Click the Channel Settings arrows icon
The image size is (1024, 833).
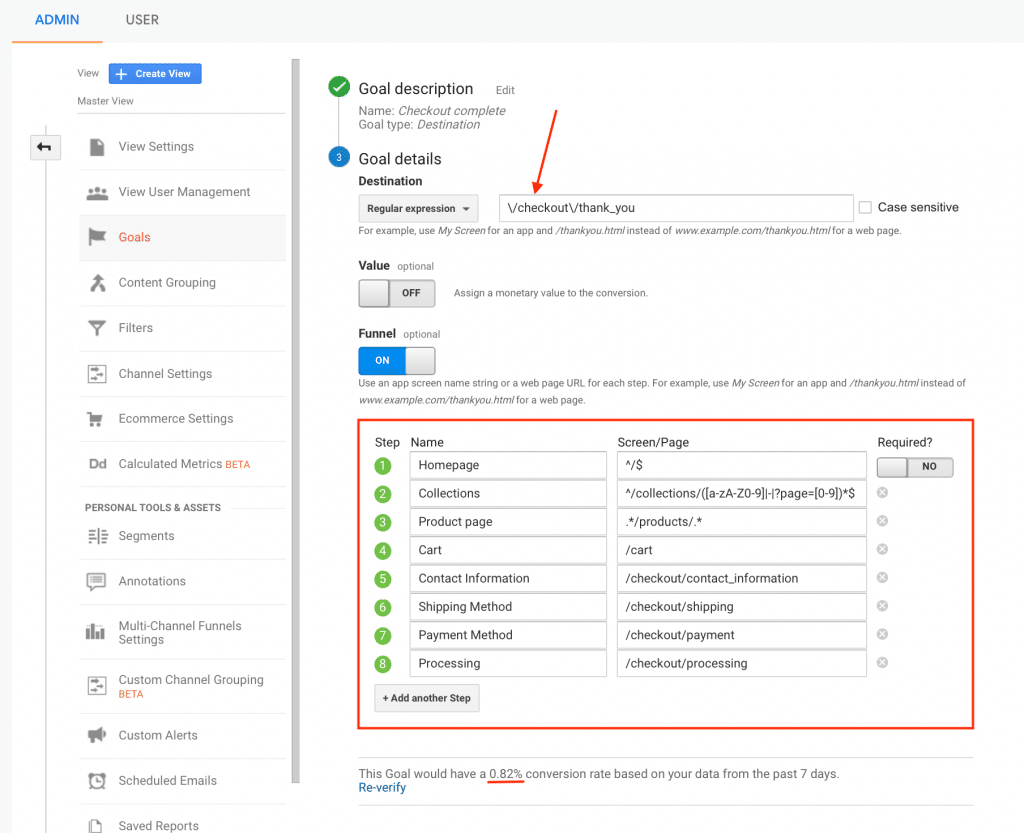[97, 373]
